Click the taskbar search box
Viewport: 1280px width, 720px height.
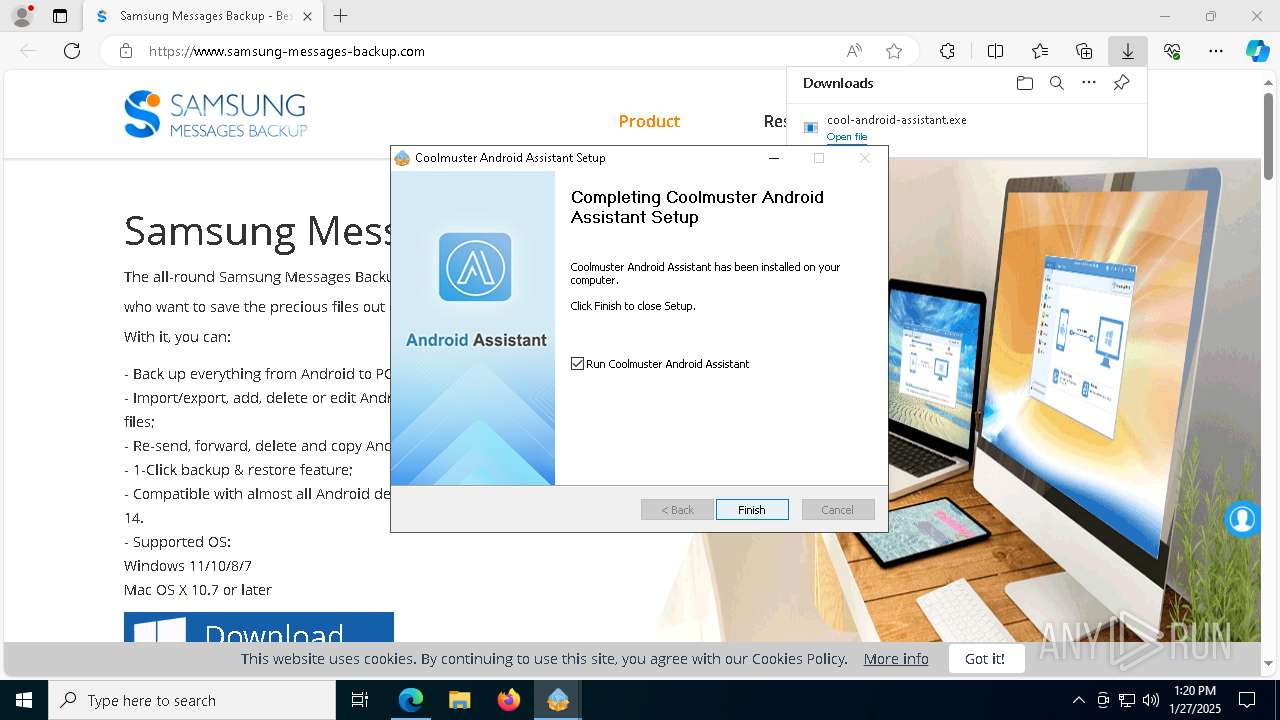click(192, 700)
